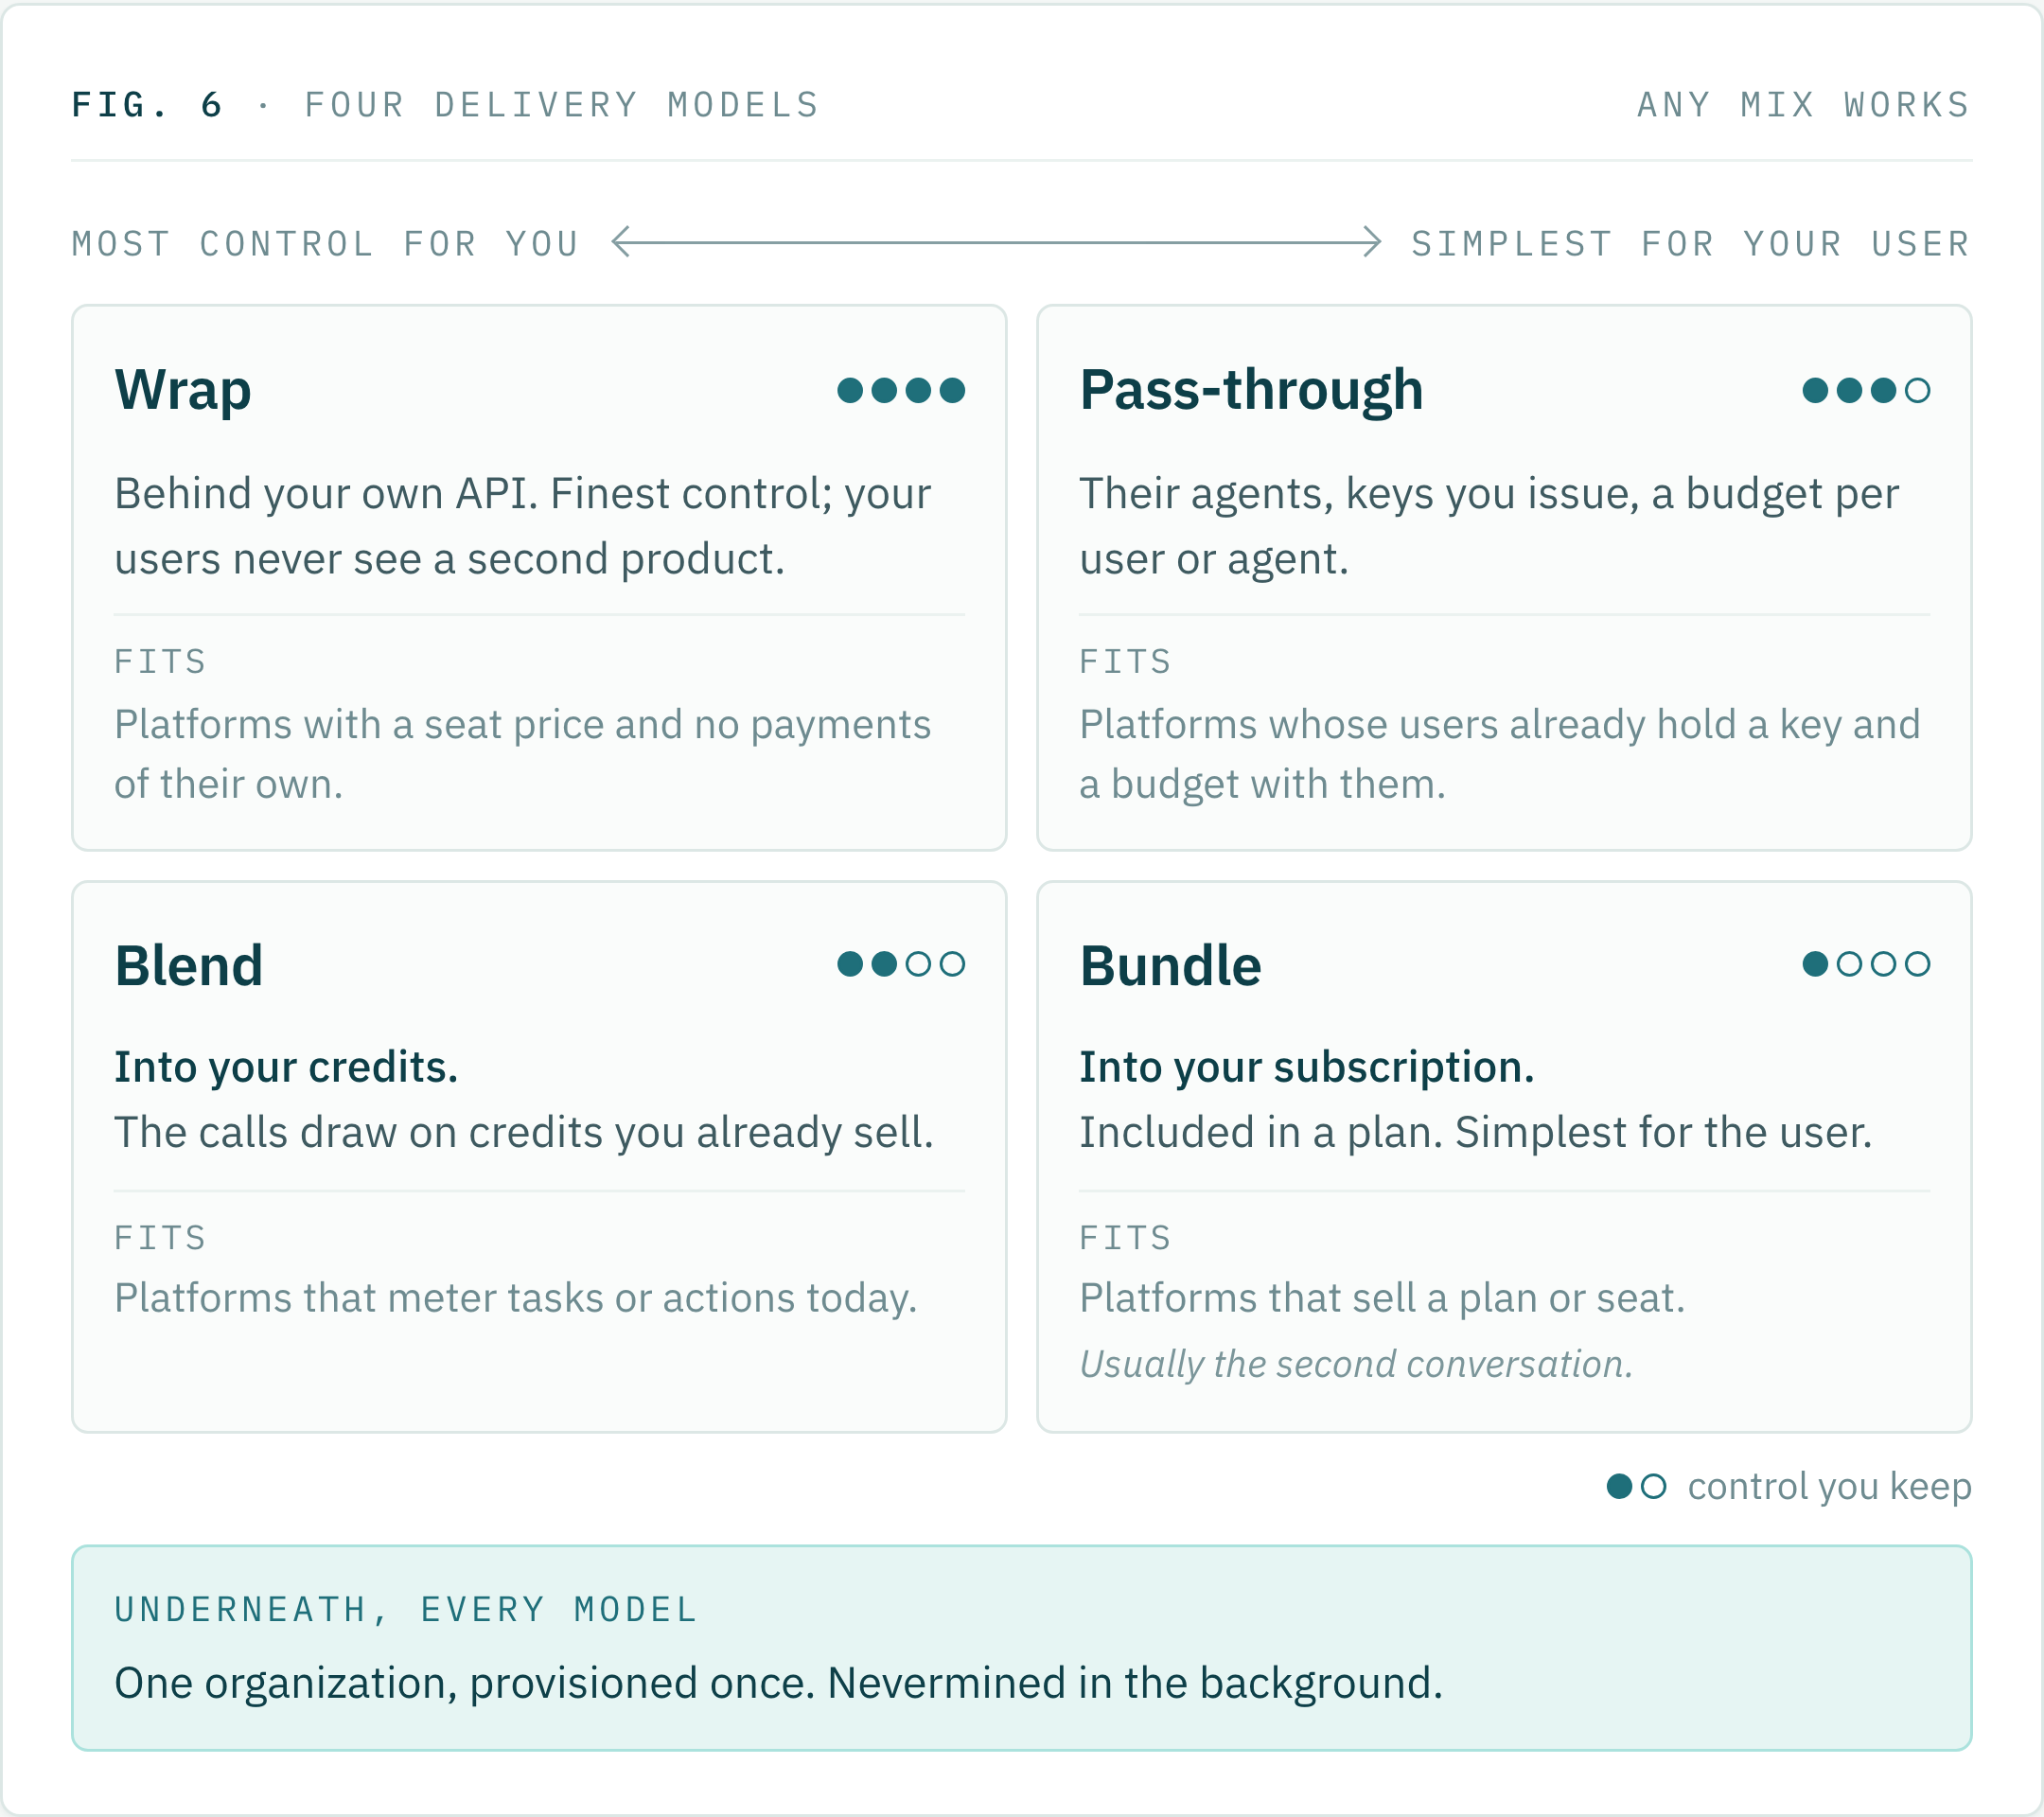2044x1817 pixels.
Task: Click the FITS label in the Wrap card
Action: click(x=160, y=662)
